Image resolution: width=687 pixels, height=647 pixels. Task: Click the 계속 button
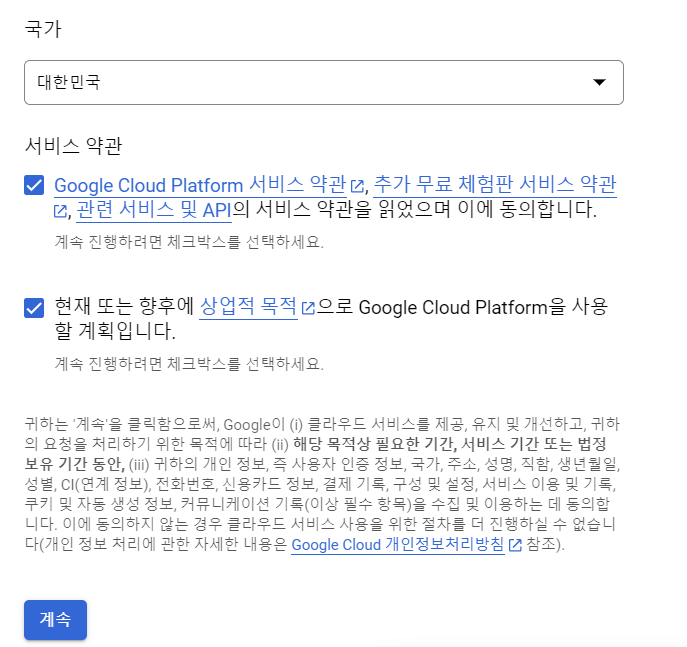[x=55, y=619]
